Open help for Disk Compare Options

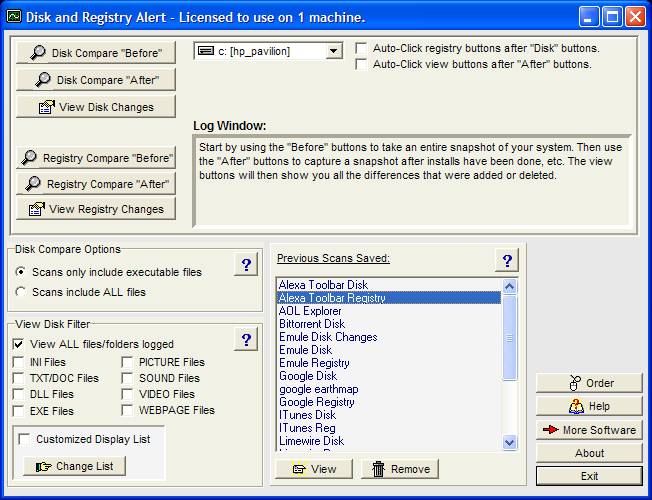(246, 265)
